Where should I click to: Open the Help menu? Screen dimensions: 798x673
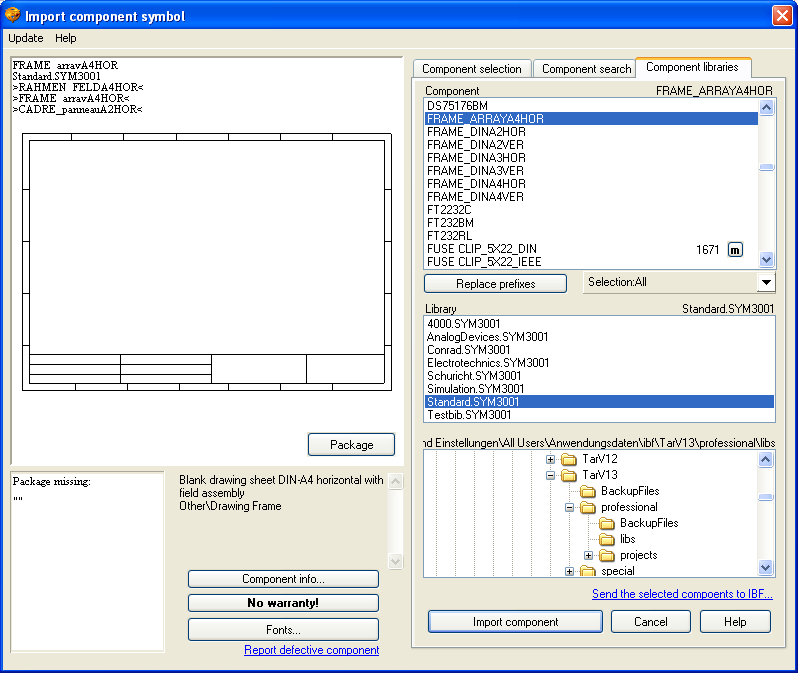66,38
